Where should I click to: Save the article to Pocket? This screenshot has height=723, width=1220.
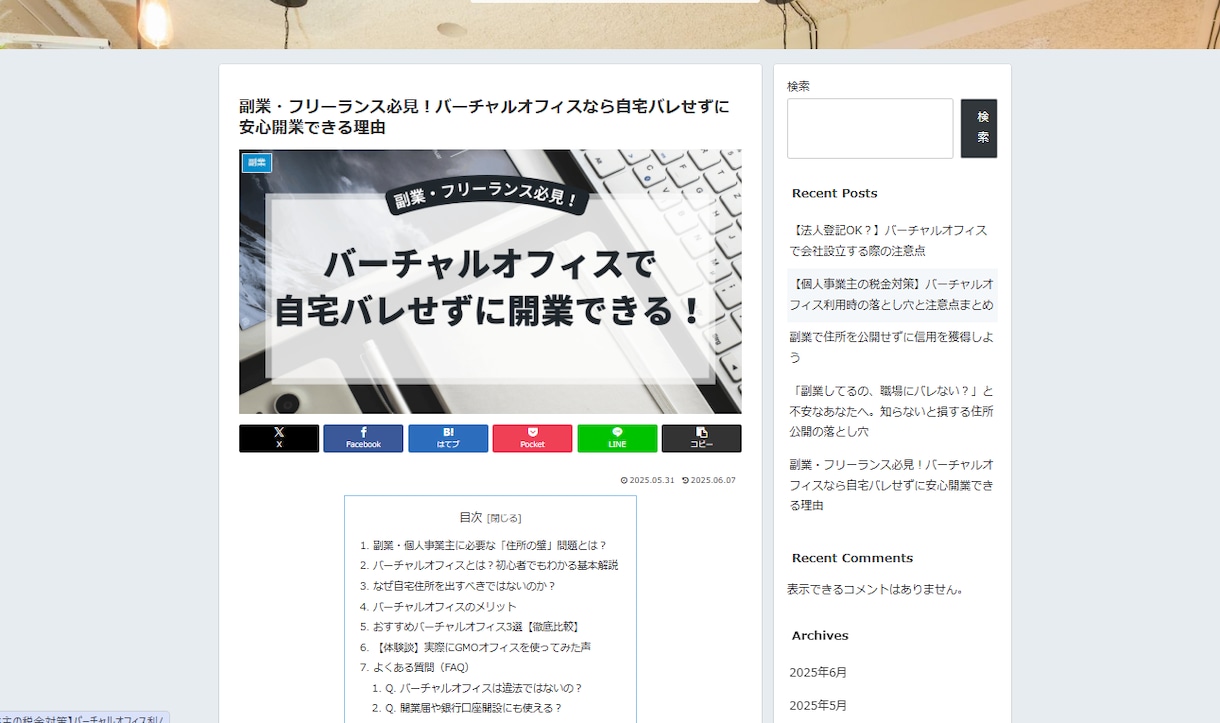[x=532, y=438]
